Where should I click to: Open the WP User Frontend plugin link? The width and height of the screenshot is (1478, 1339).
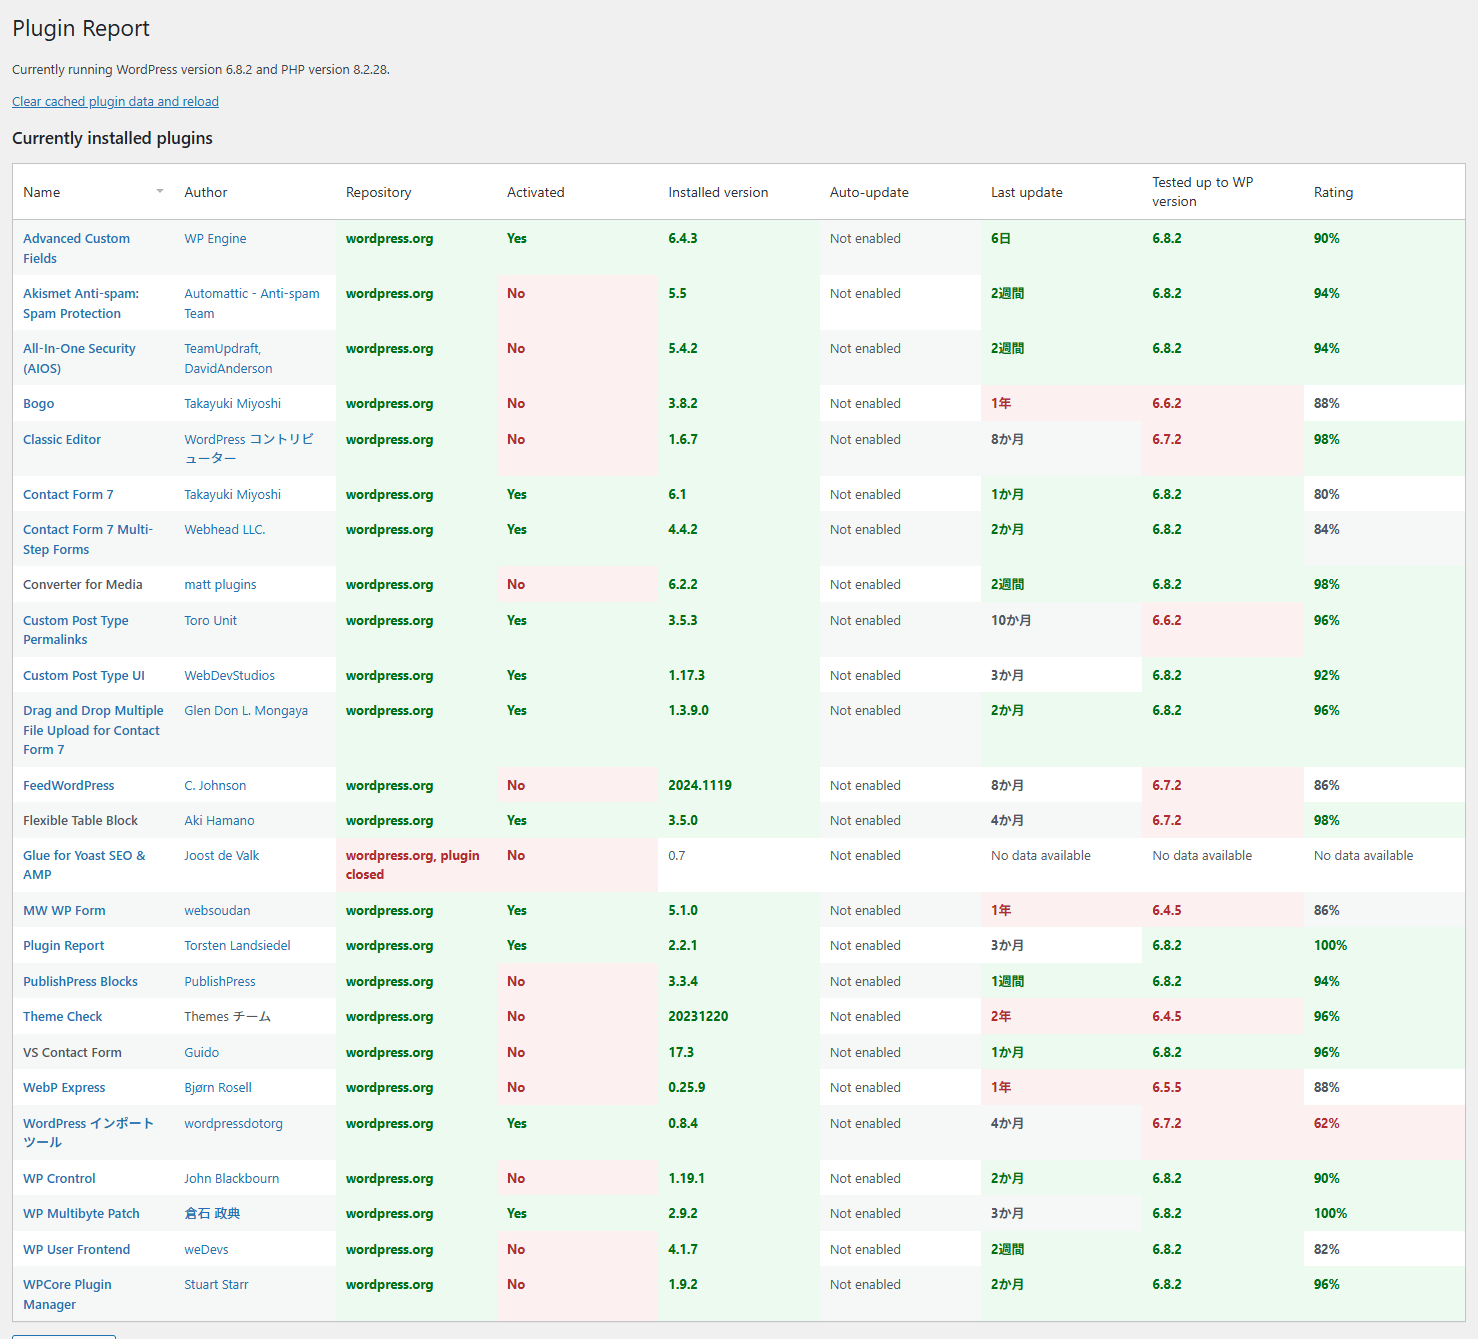(77, 1249)
